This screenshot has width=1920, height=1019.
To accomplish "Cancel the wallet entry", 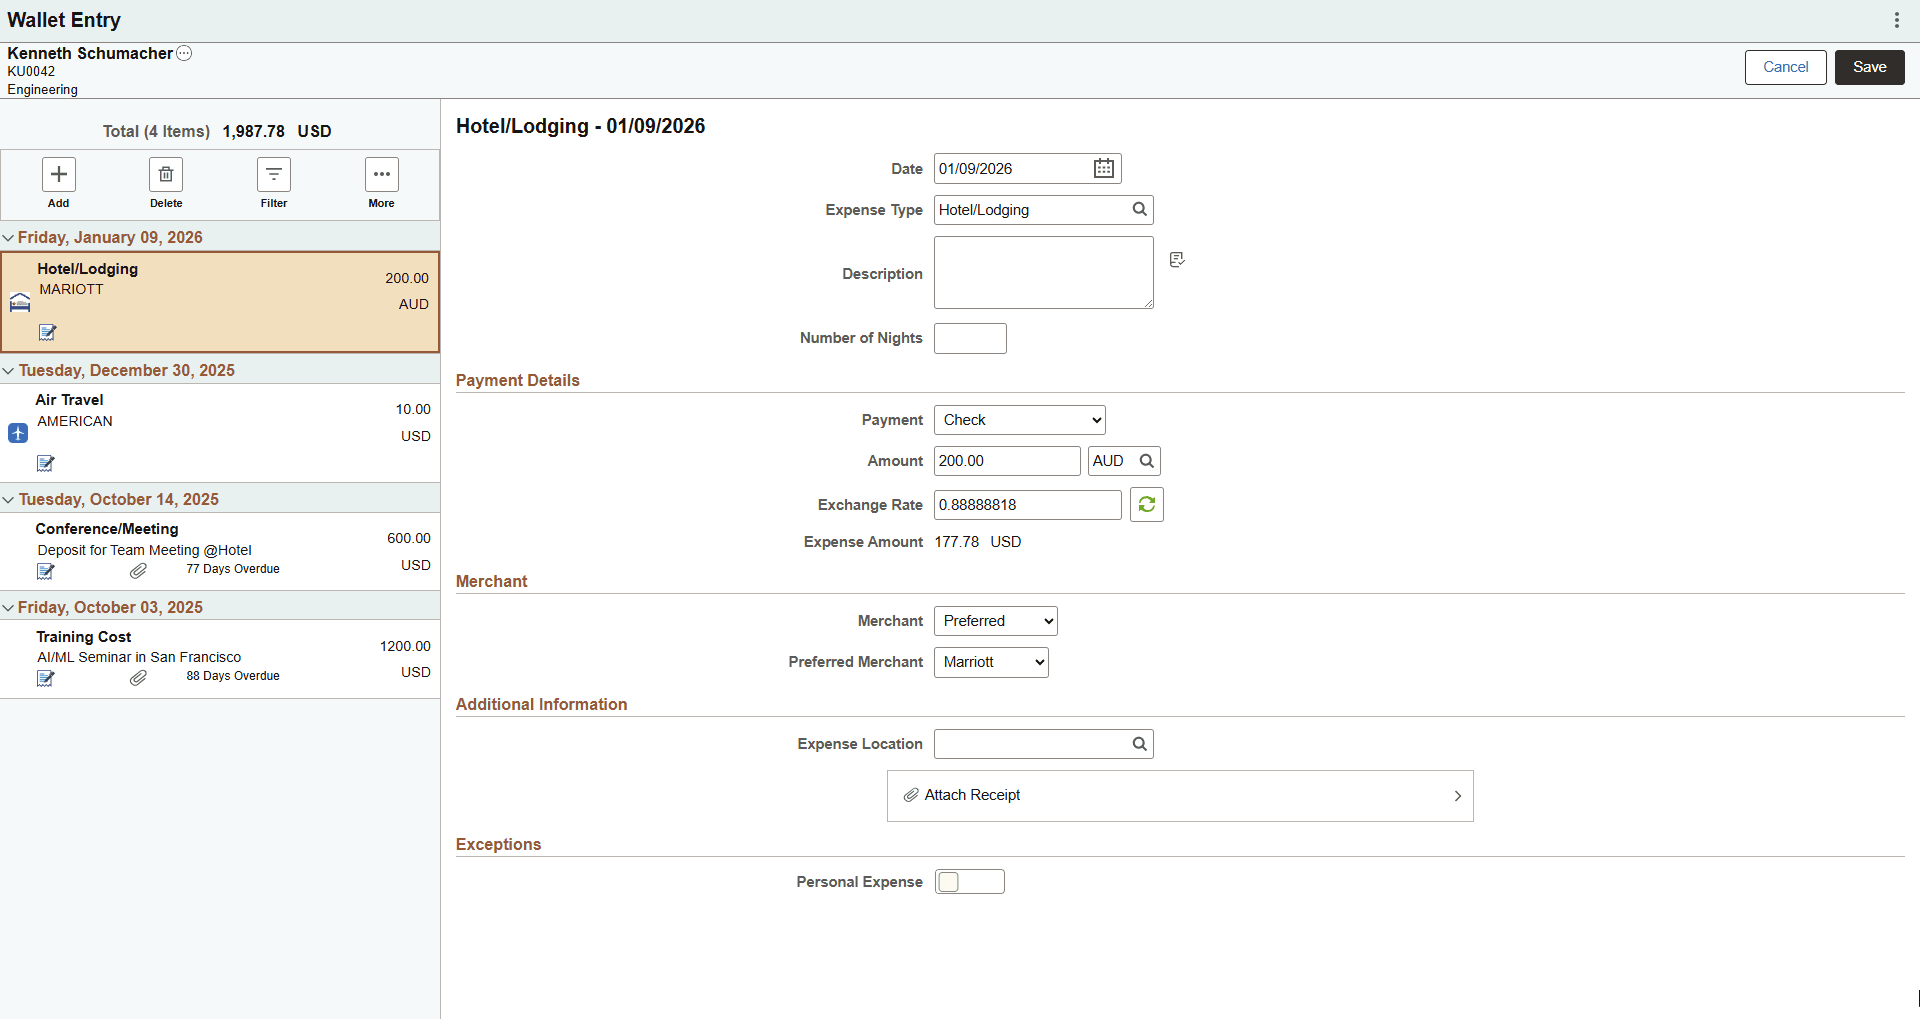I will (x=1786, y=67).
